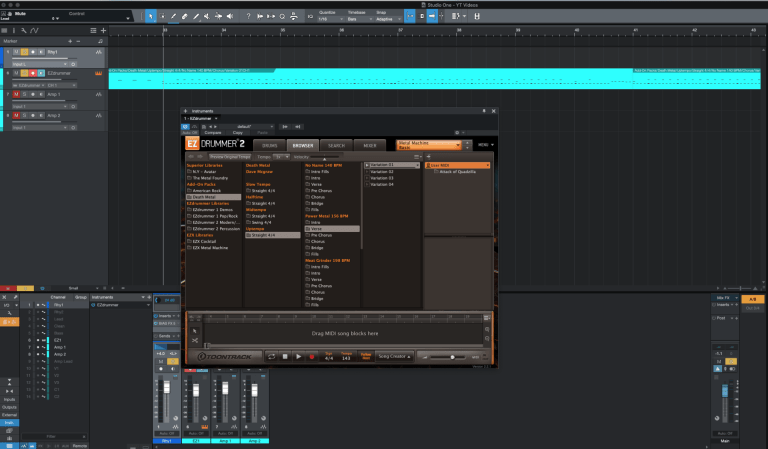Open the Song Creator button
The height and width of the screenshot is (449, 768).
coord(394,356)
